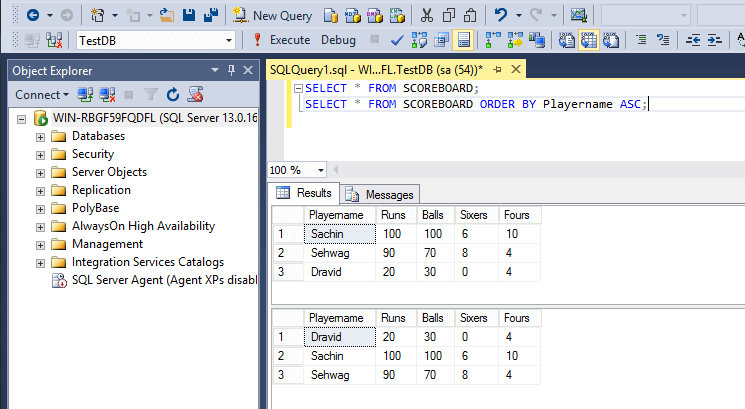Select Integration Services Catalogs node
745x409 pixels.
[x=148, y=262]
